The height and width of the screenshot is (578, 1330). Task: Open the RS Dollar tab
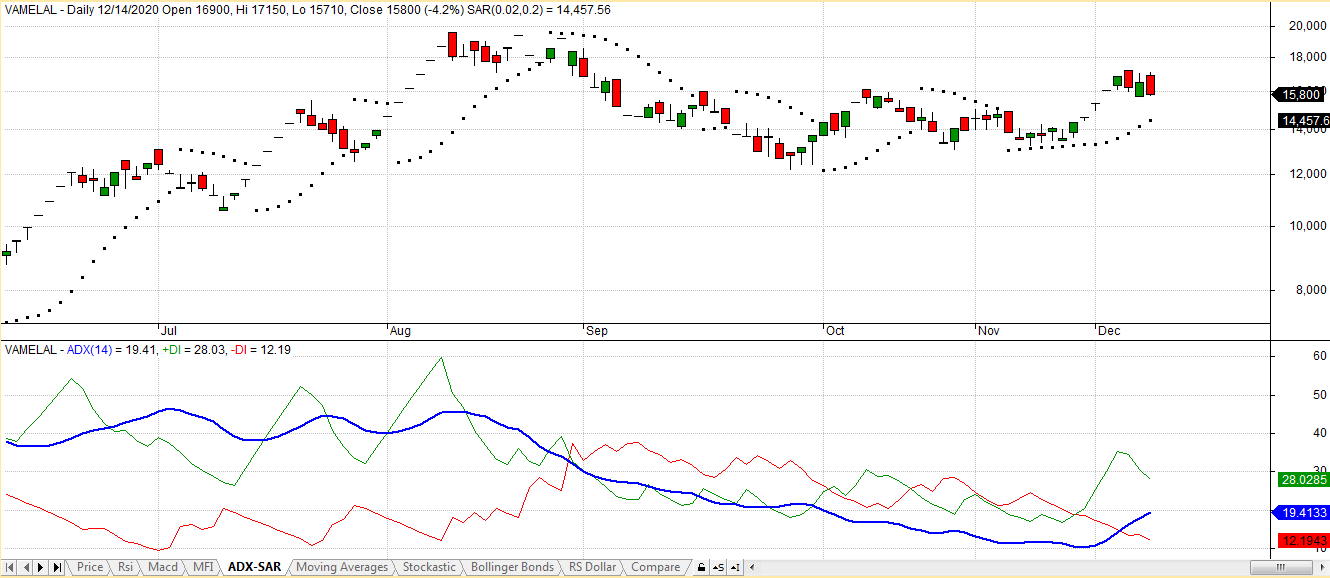[592, 567]
